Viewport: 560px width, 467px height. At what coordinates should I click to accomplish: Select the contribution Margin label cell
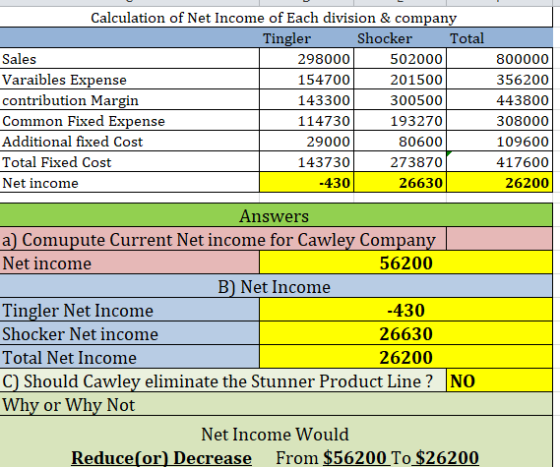(129, 100)
